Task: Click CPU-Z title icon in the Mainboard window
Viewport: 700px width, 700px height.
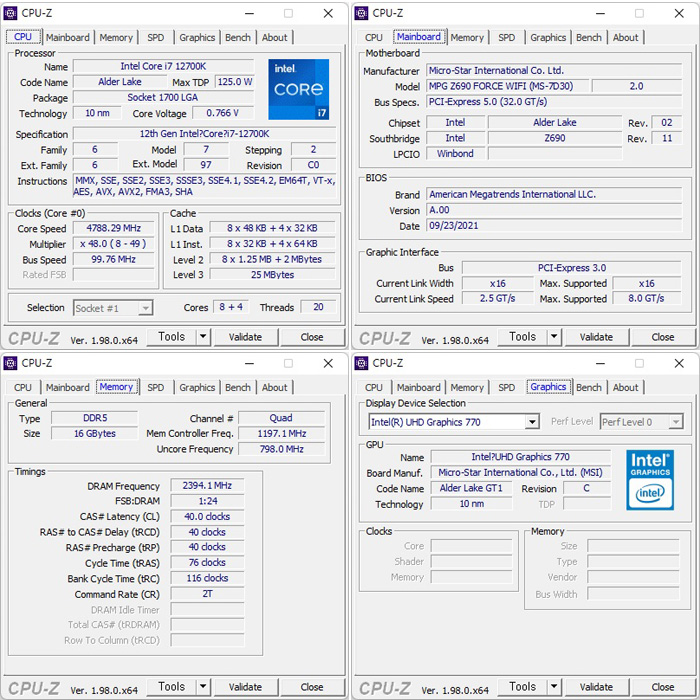Action: (361, 14)
